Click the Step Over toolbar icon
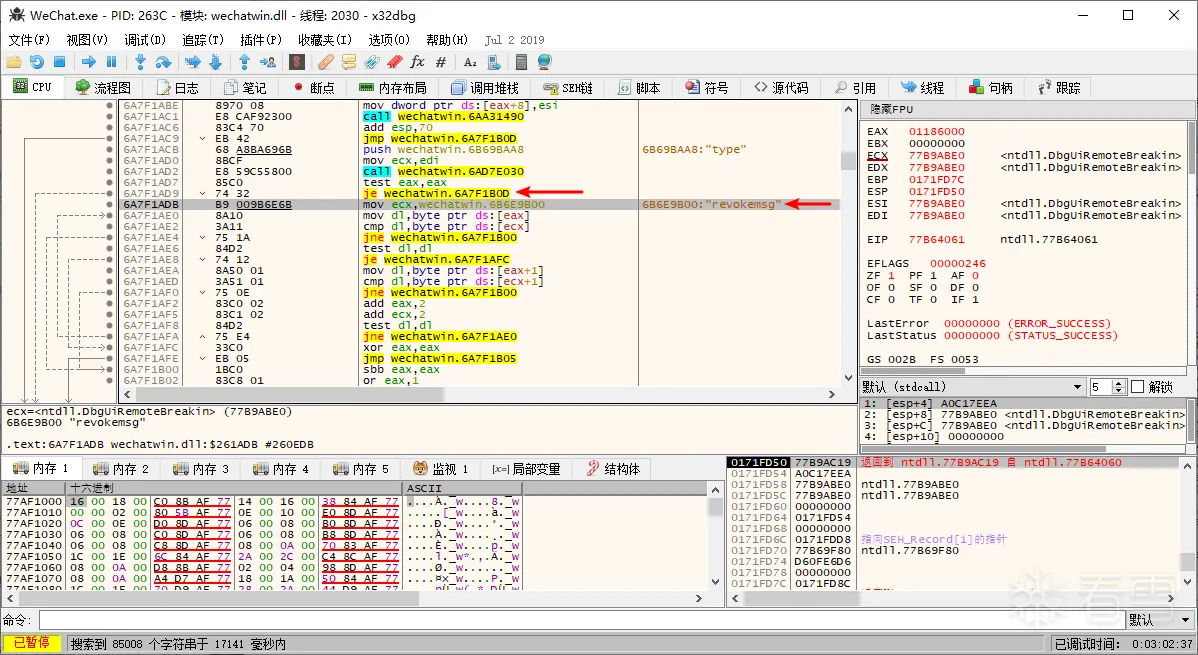The image size is (1198, 655). coord(164,62)
